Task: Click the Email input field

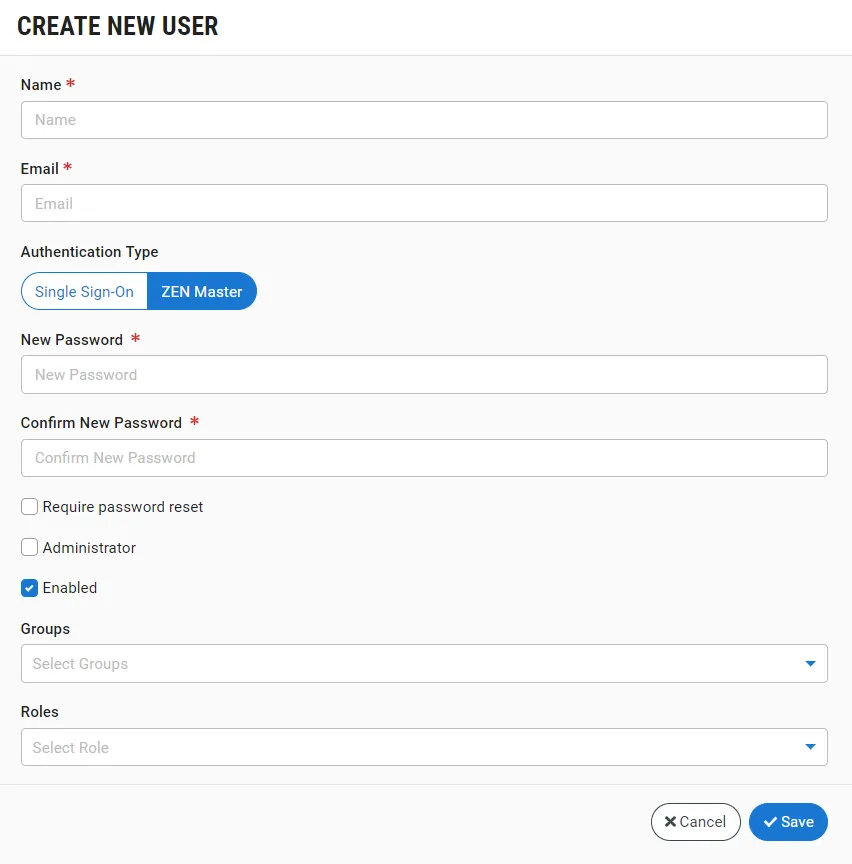Action: pyautogui.click(x=424, y=203)
